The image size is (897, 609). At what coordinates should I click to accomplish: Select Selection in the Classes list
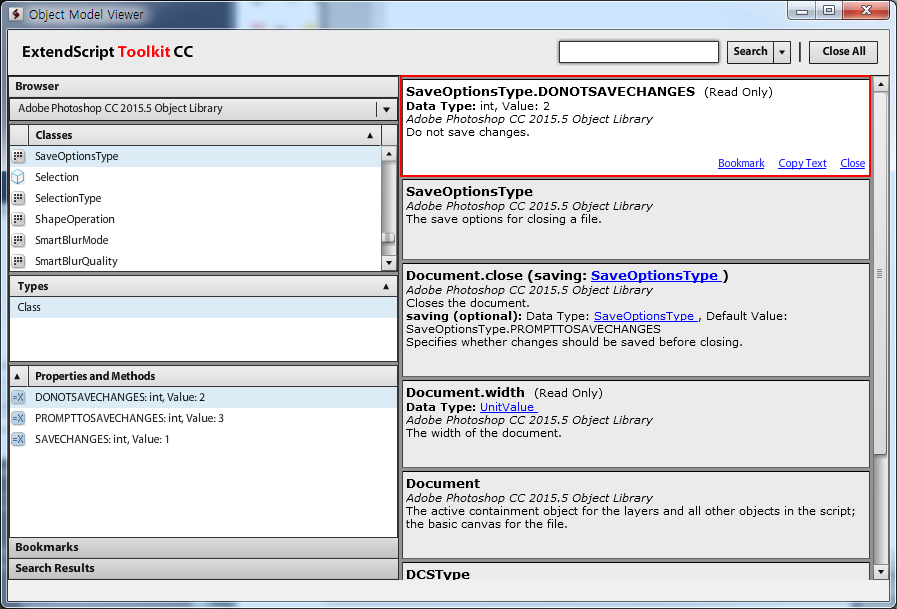(196, 177)
